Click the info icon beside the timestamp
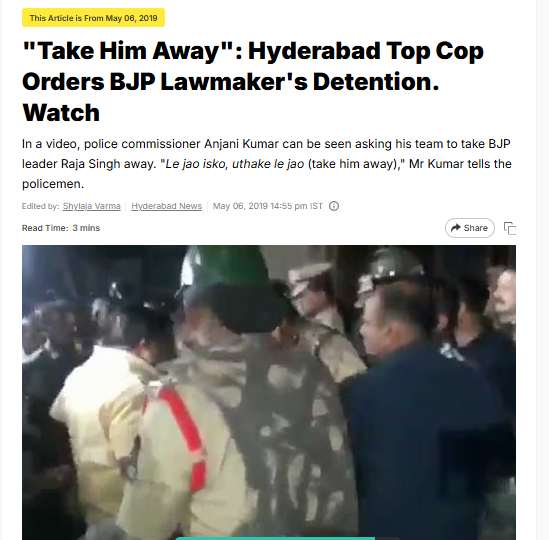The width and height of the screenshot is (549, 540). tap(334, 206)
